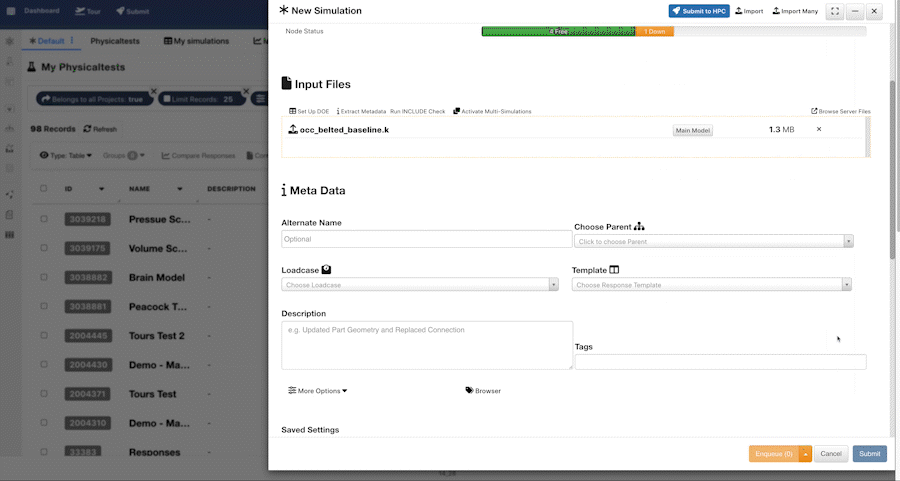Click the gear icon in left sidebar
This screenshot has height=481, width=900.
[x=10, y=41]
